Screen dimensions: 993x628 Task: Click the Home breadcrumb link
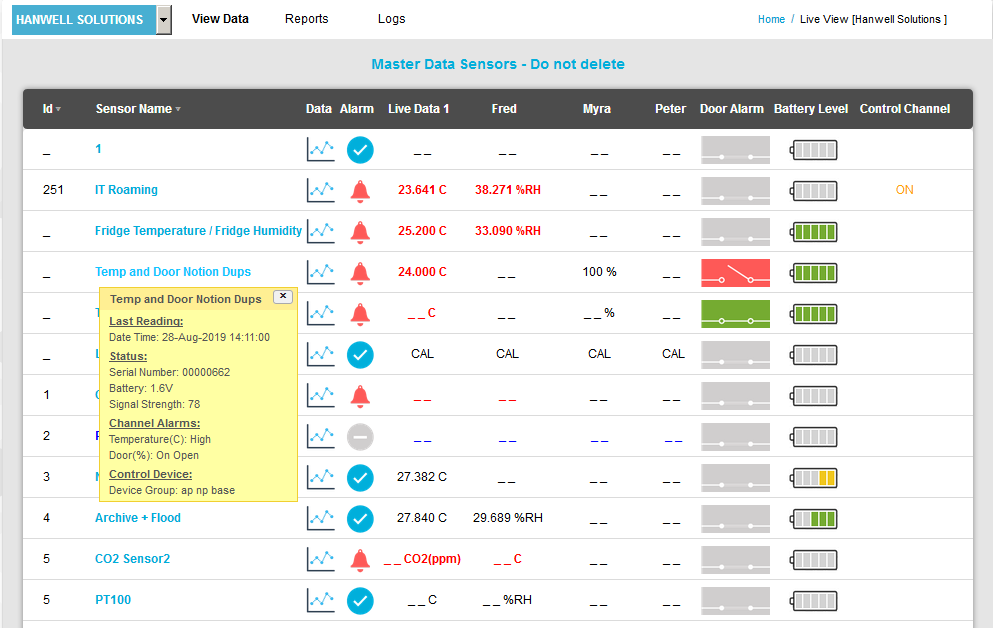point(771,19)
